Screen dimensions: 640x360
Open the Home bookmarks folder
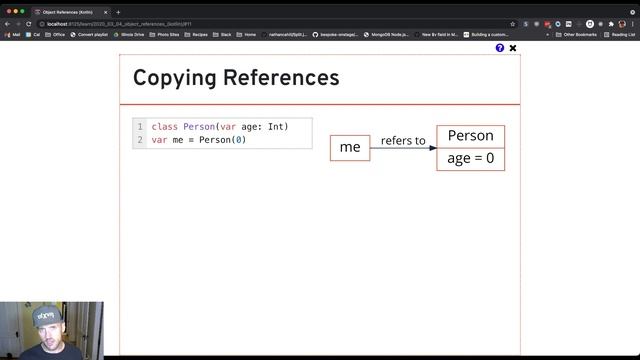247,35
